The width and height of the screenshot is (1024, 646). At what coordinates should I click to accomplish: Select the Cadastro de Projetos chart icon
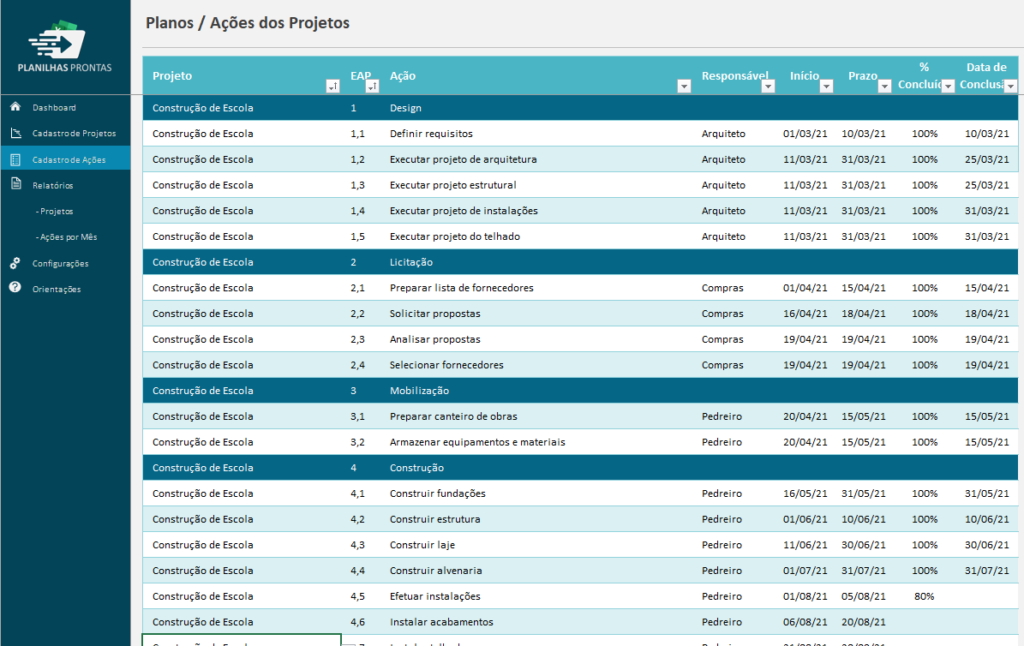click(14, 133)
